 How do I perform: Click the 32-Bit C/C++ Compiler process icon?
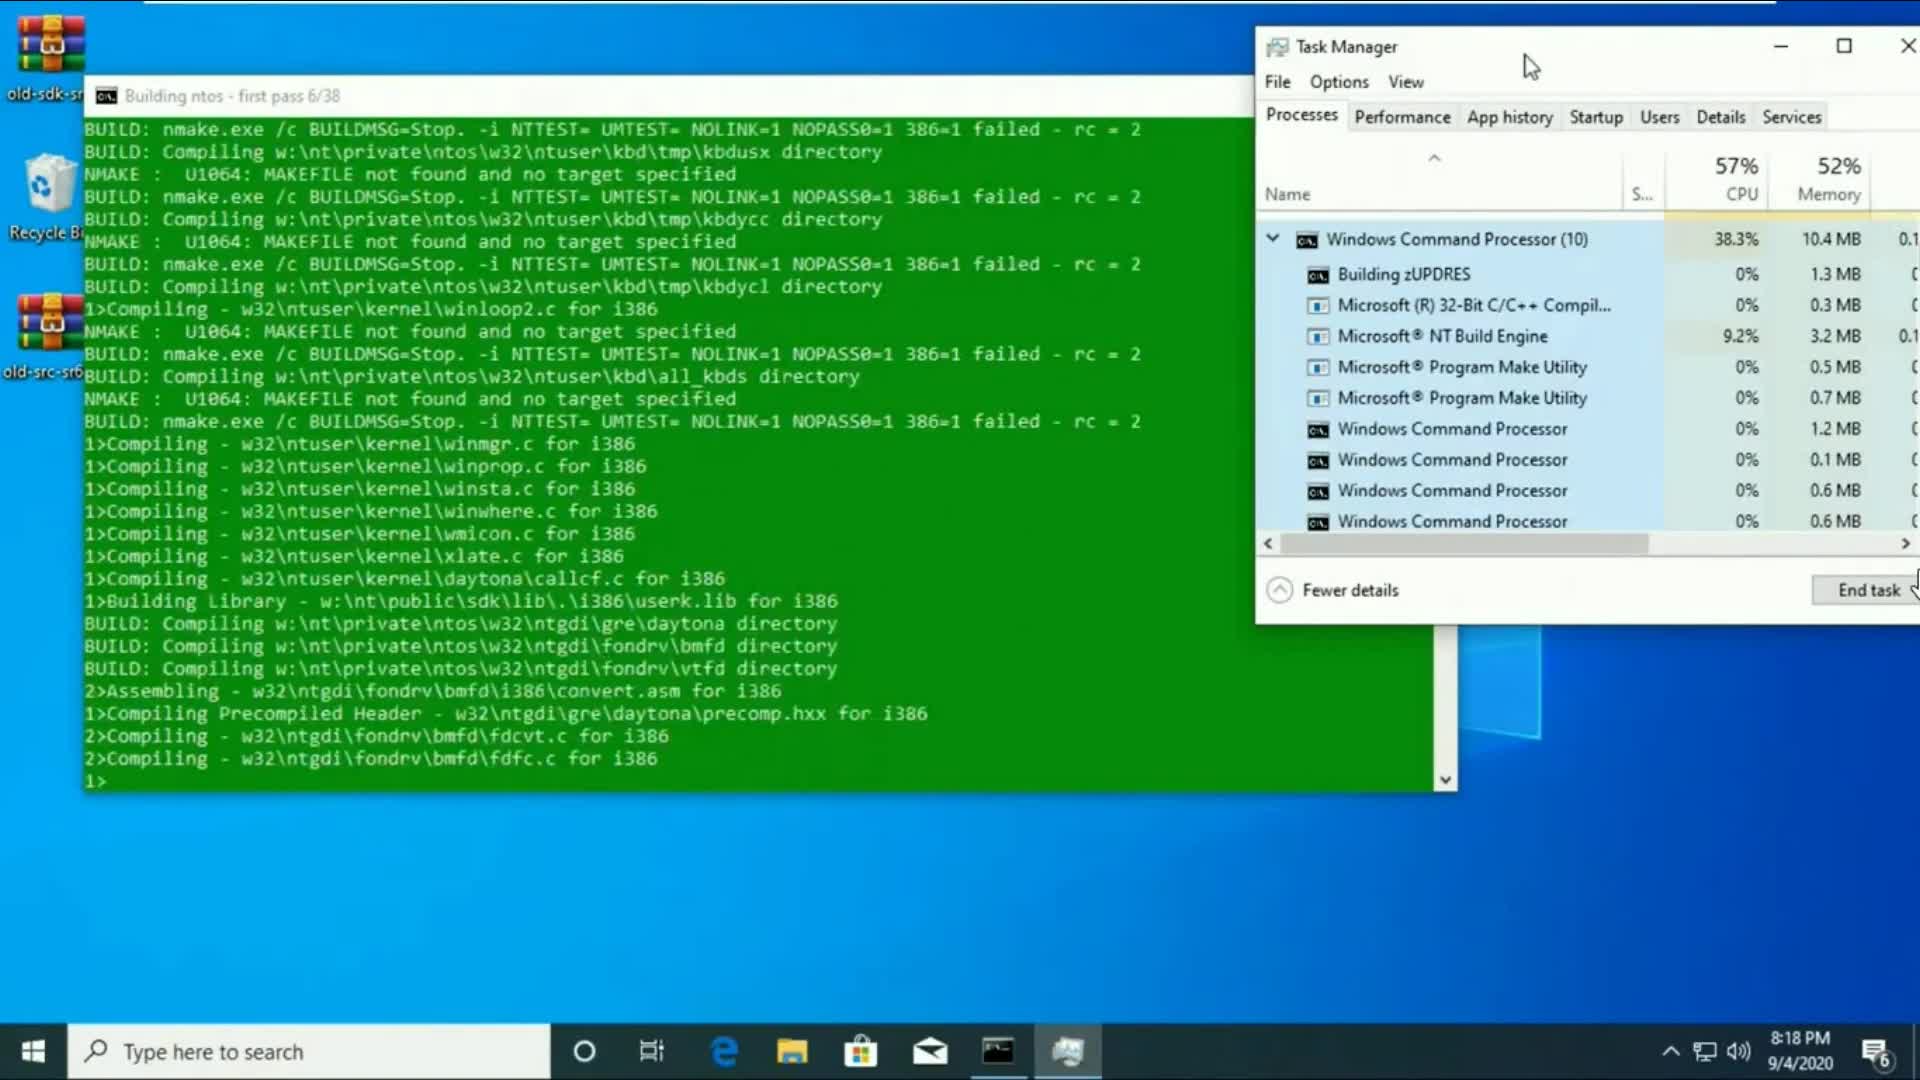[x=1318, y=306]
